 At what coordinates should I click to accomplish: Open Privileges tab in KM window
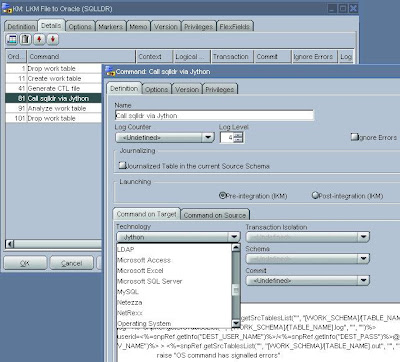[x=198, y=26]
